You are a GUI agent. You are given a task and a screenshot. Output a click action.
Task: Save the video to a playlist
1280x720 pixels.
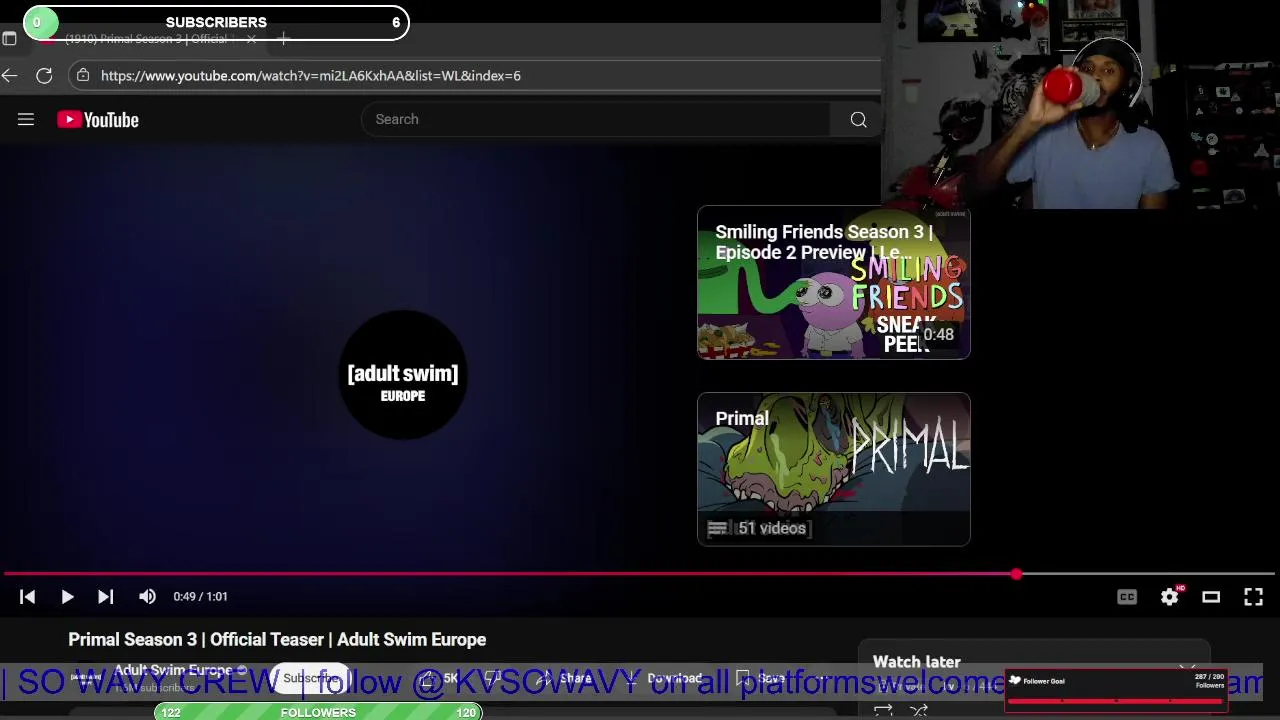[762, 678]
